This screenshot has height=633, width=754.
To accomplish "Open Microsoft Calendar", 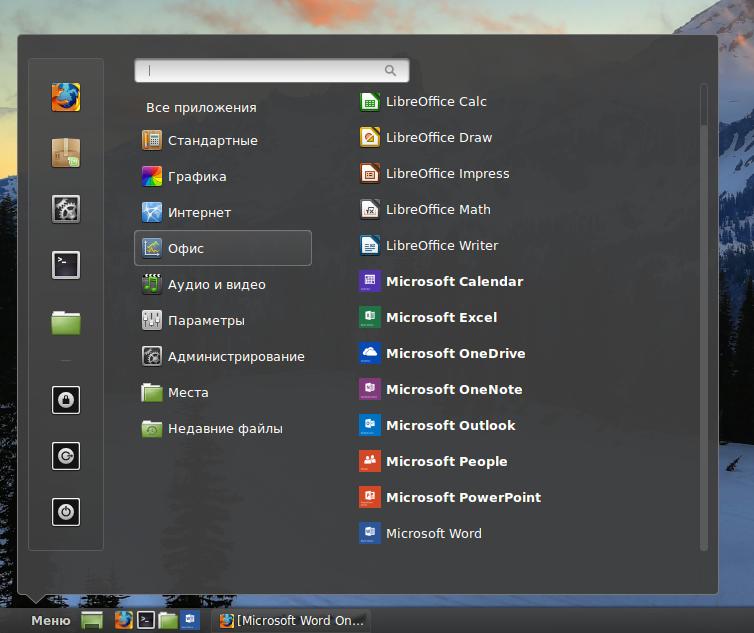I will coord(441,281).
